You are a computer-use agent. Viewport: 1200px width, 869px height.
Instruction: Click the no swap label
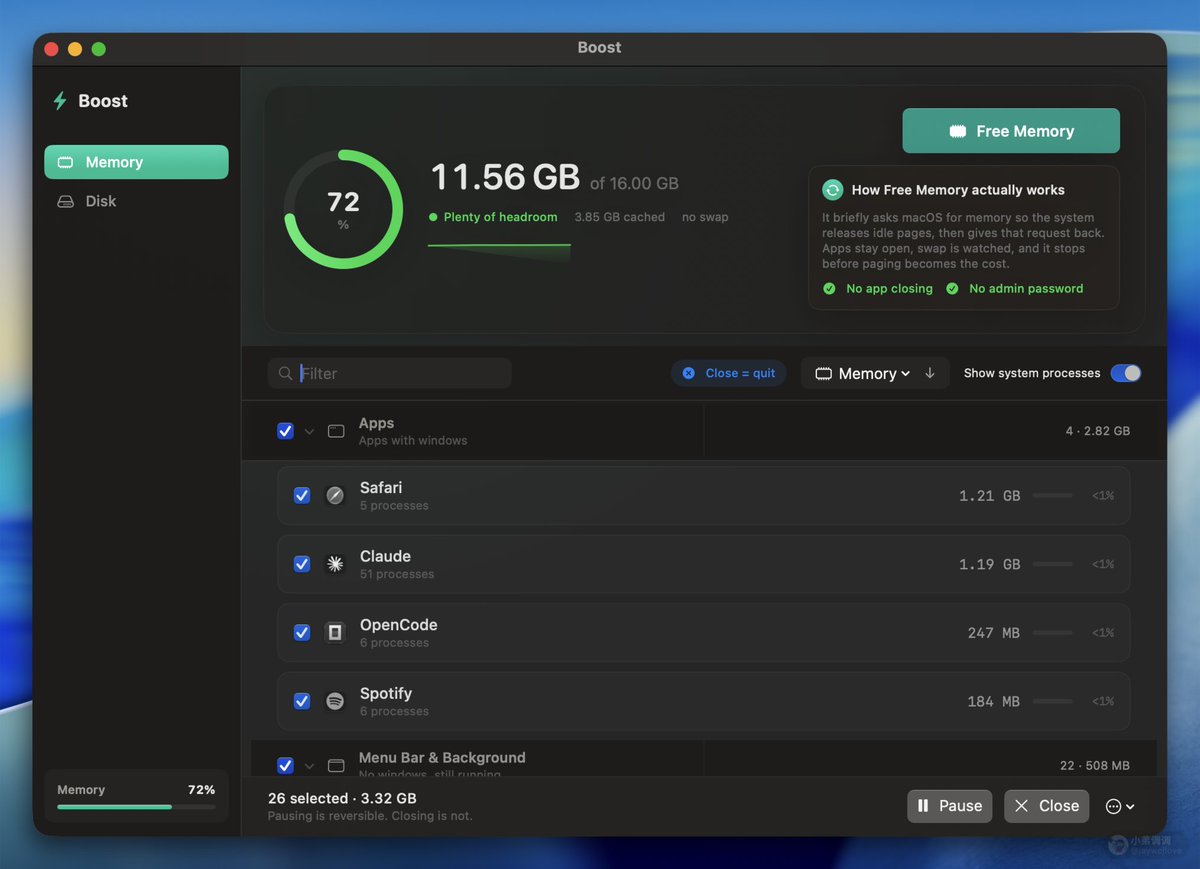coord(705,217)
